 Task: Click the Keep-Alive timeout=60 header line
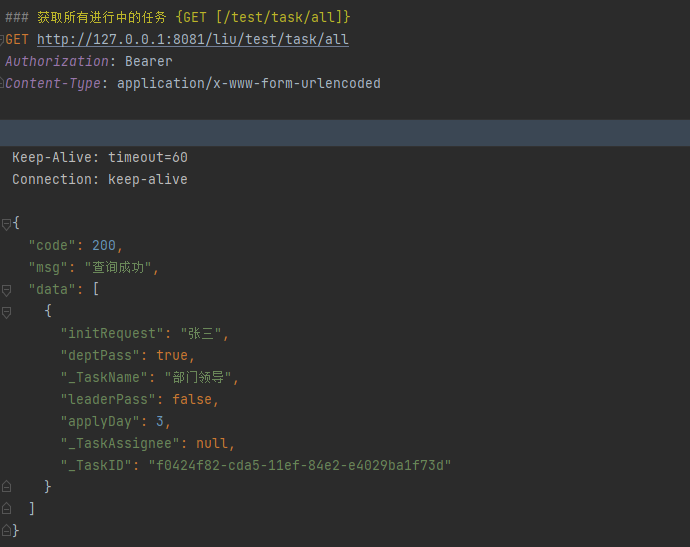tap(100, 158)
